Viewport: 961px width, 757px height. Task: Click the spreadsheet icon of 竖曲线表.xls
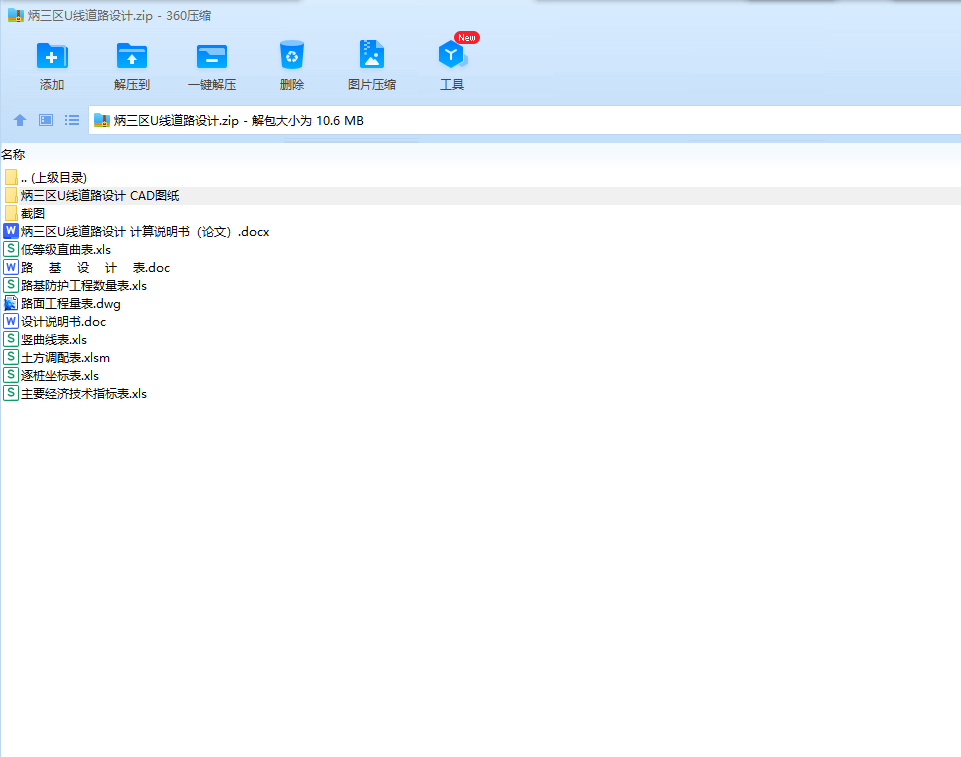pos(10,339)
